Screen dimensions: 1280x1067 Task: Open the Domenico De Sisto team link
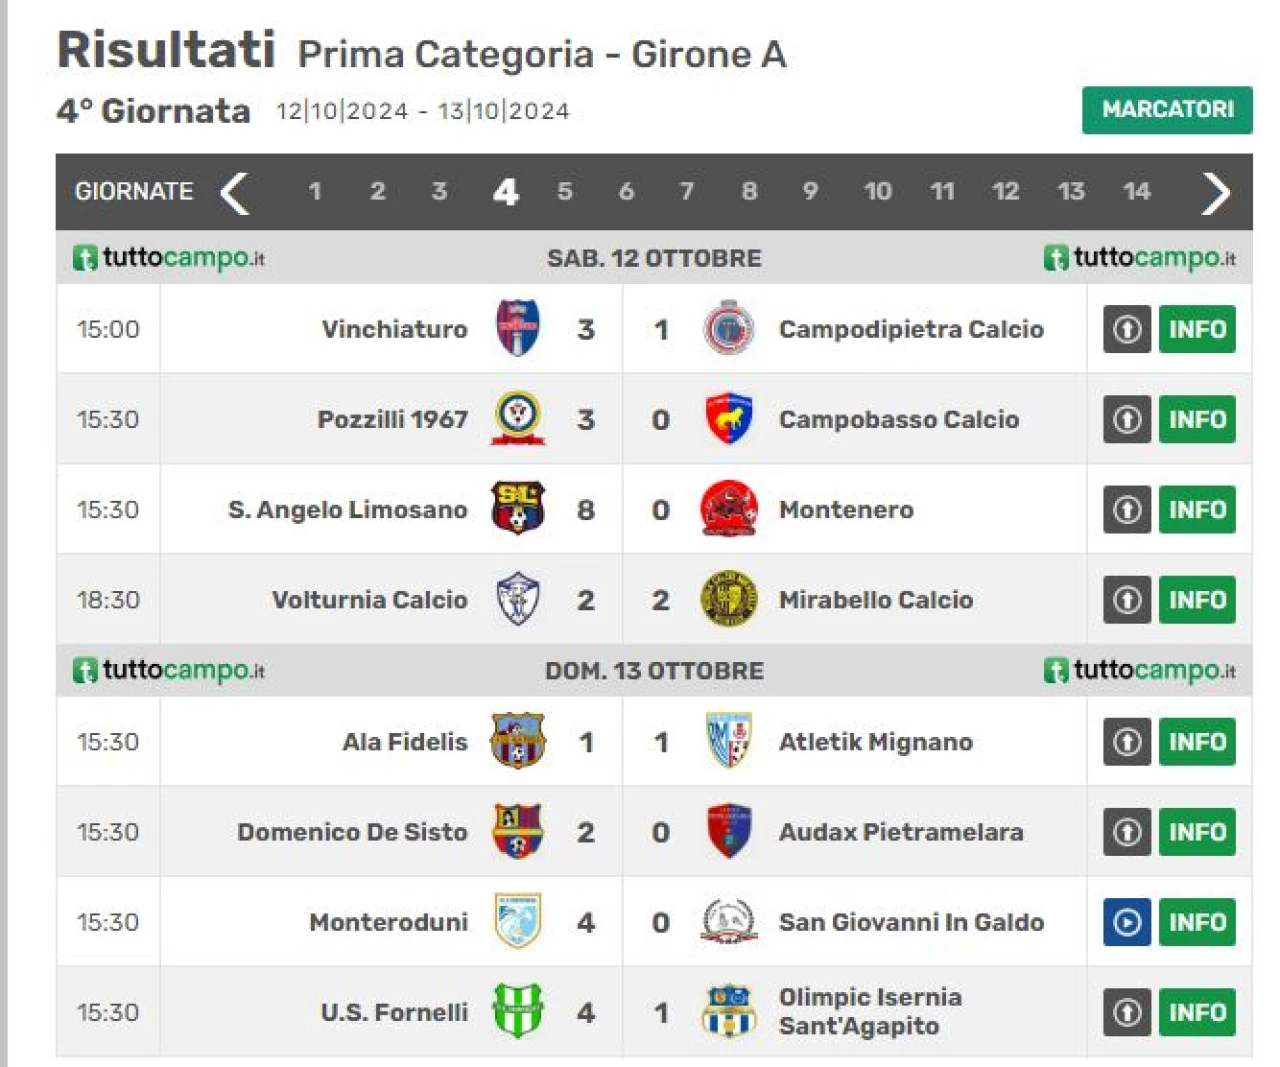pyautogui.click(x=352, y=832)
